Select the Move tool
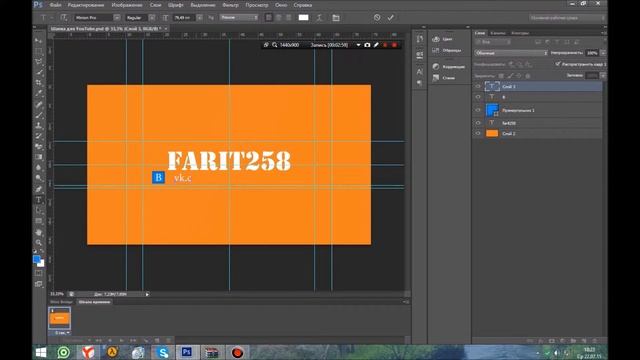The height and width of the screenshot is (360, 640). [39, 41]
